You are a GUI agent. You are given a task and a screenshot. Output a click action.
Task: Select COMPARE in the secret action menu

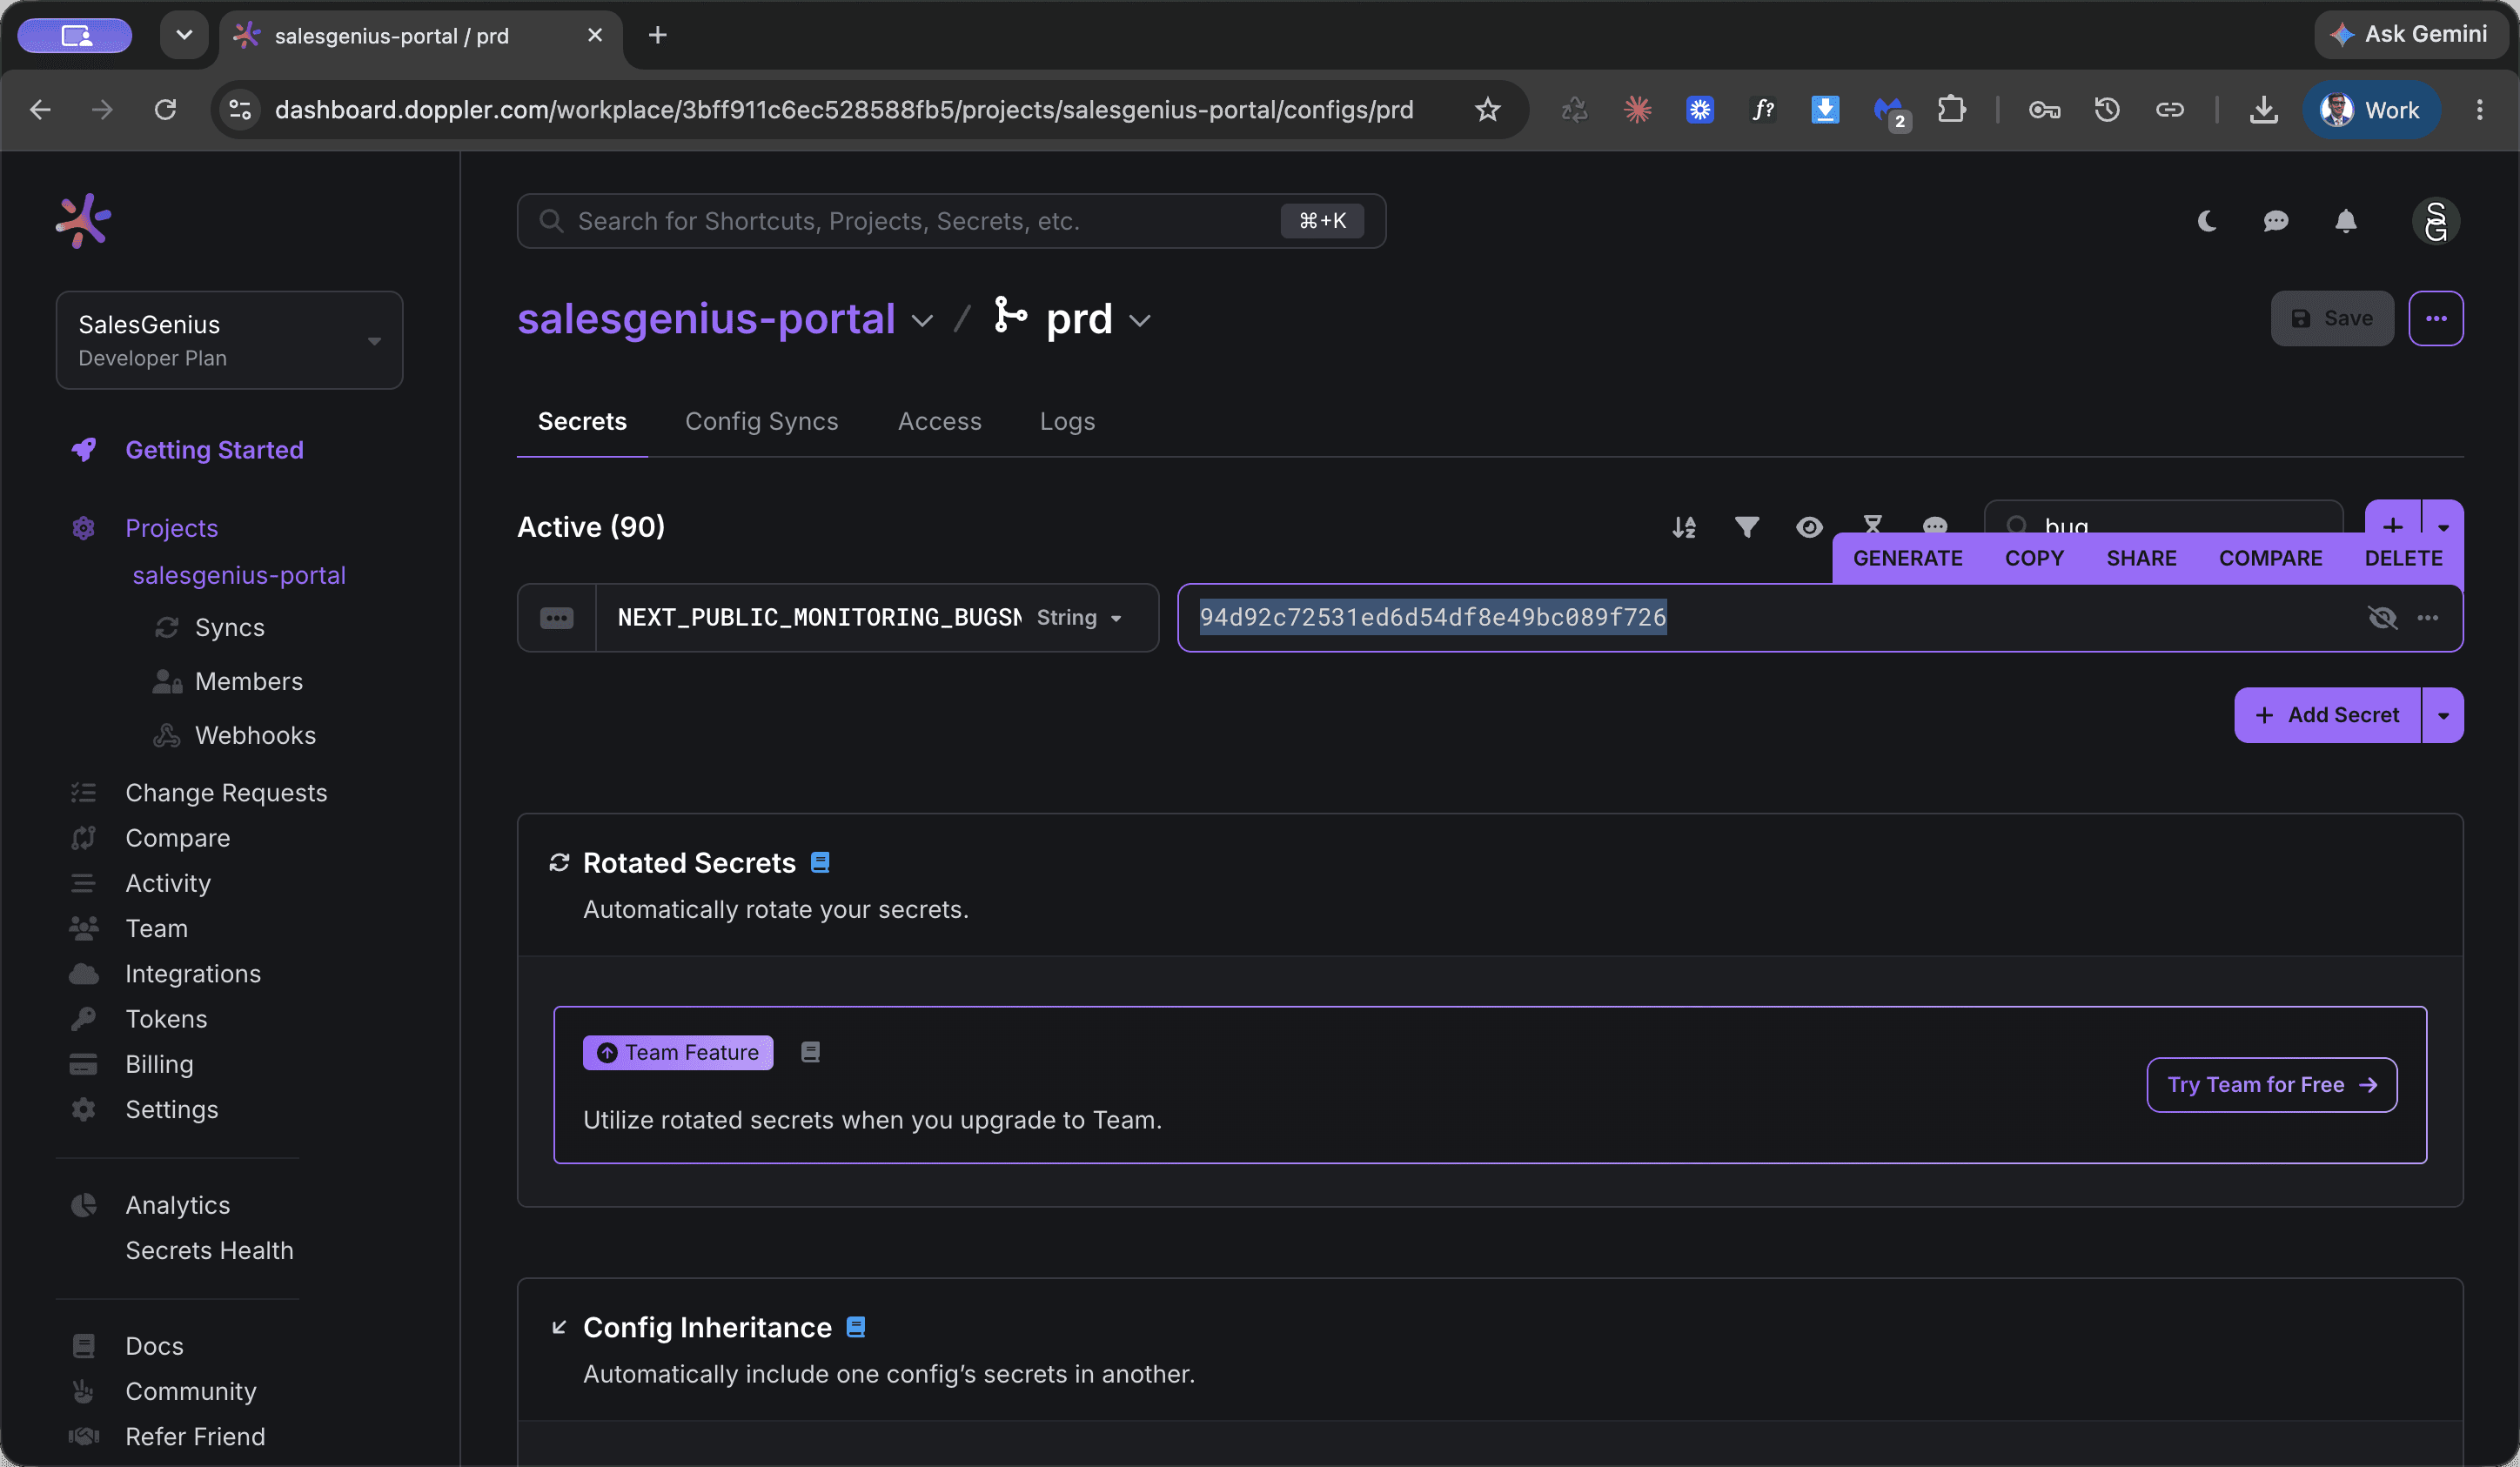click(2270, 558)
